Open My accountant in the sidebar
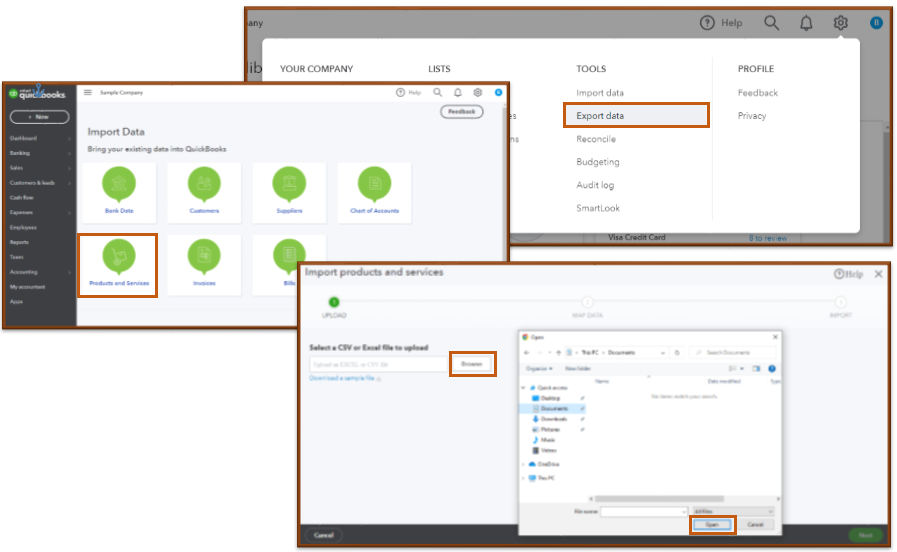Image resolution: width=897 pixels, height=552 pixels. [27, 287]
